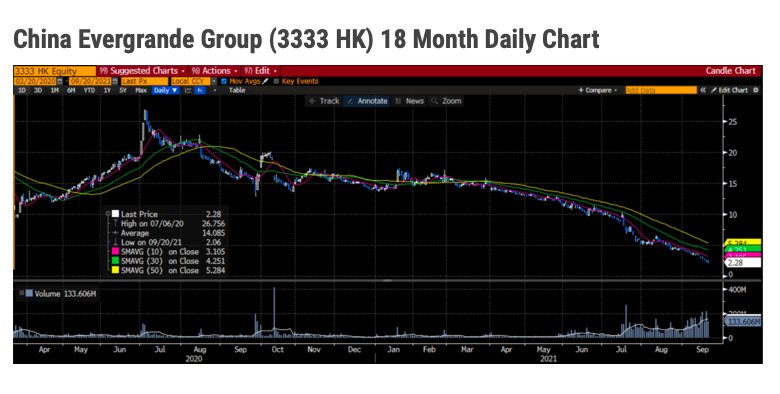Click the Candle Chart title label
Viewport: 780px width, 394px height.
730,71
